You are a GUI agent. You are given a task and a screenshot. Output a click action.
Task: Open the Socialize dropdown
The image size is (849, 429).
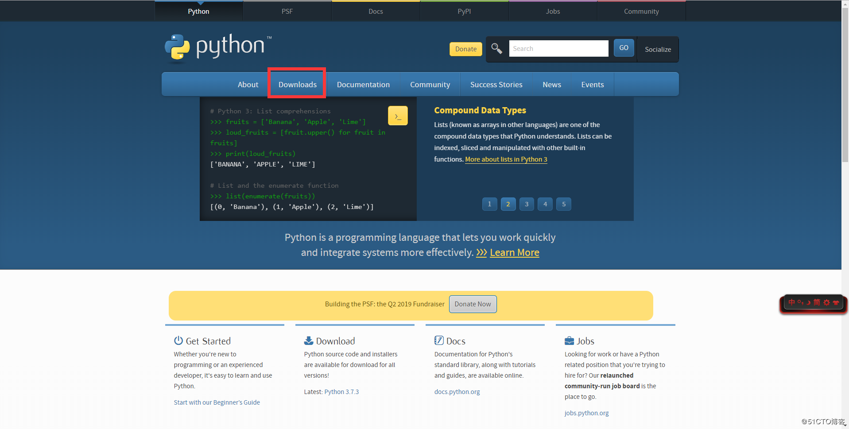(x=658, y=49)
